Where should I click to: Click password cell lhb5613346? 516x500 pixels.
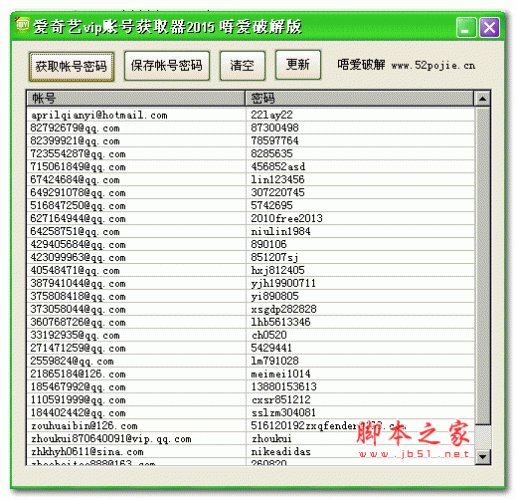[x=281, y=322]
